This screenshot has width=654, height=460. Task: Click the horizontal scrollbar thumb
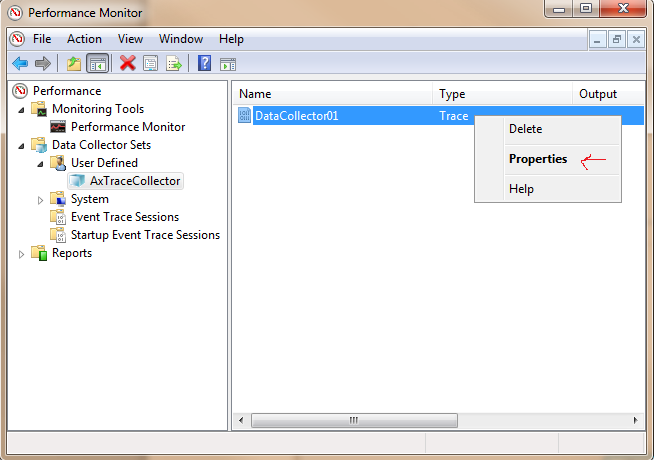[352, 420]
